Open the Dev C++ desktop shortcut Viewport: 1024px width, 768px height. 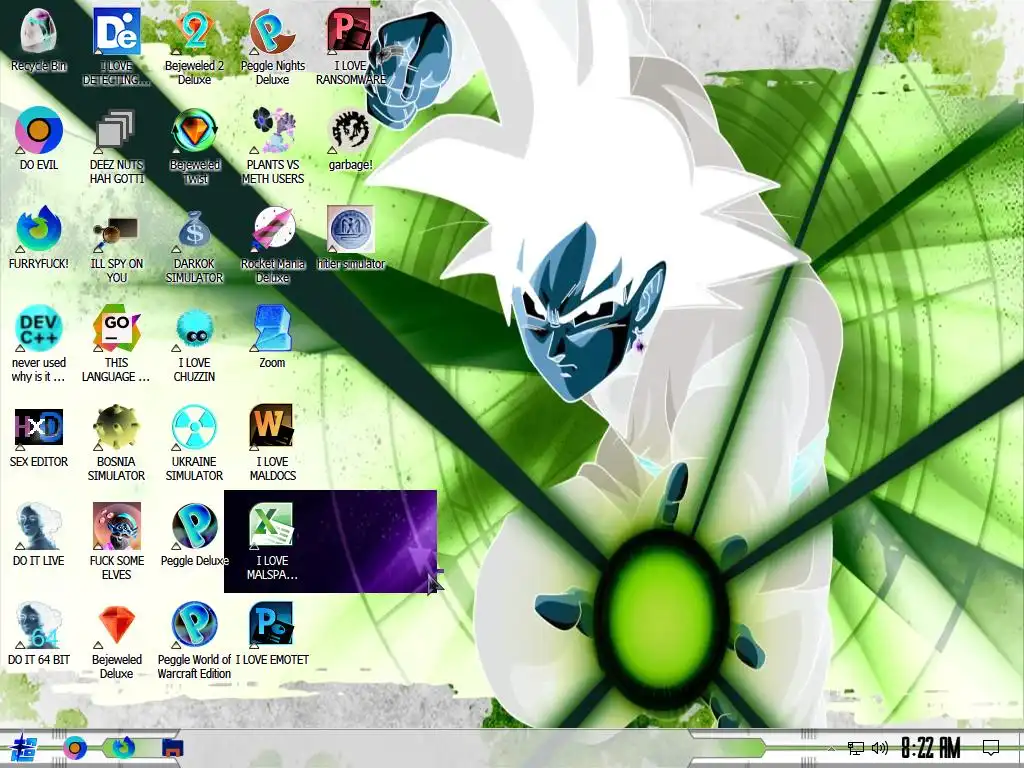[x=39, y=328]
